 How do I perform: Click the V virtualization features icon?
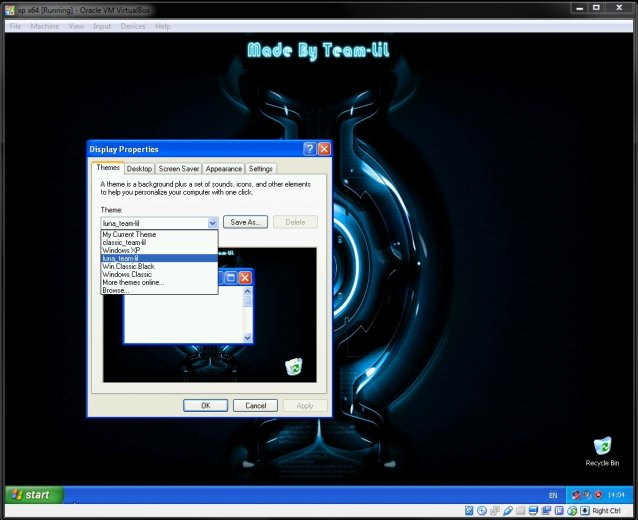(559, 510)
